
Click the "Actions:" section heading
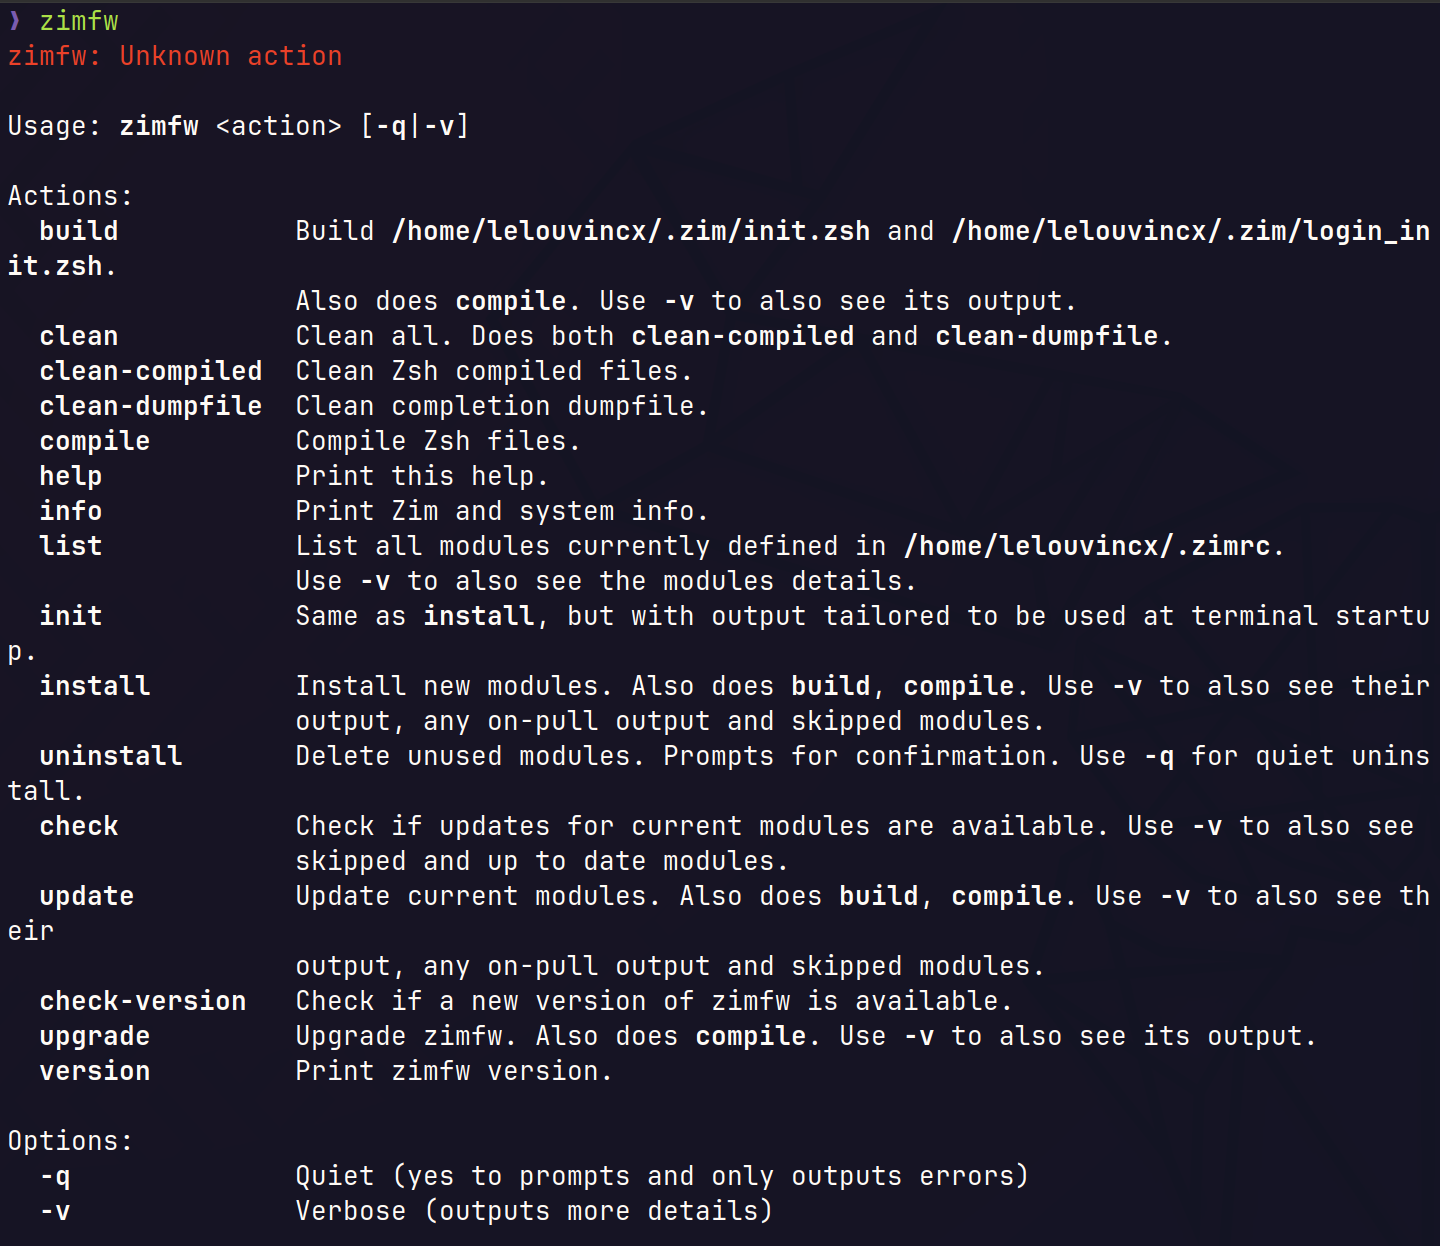tap(70, 196)
